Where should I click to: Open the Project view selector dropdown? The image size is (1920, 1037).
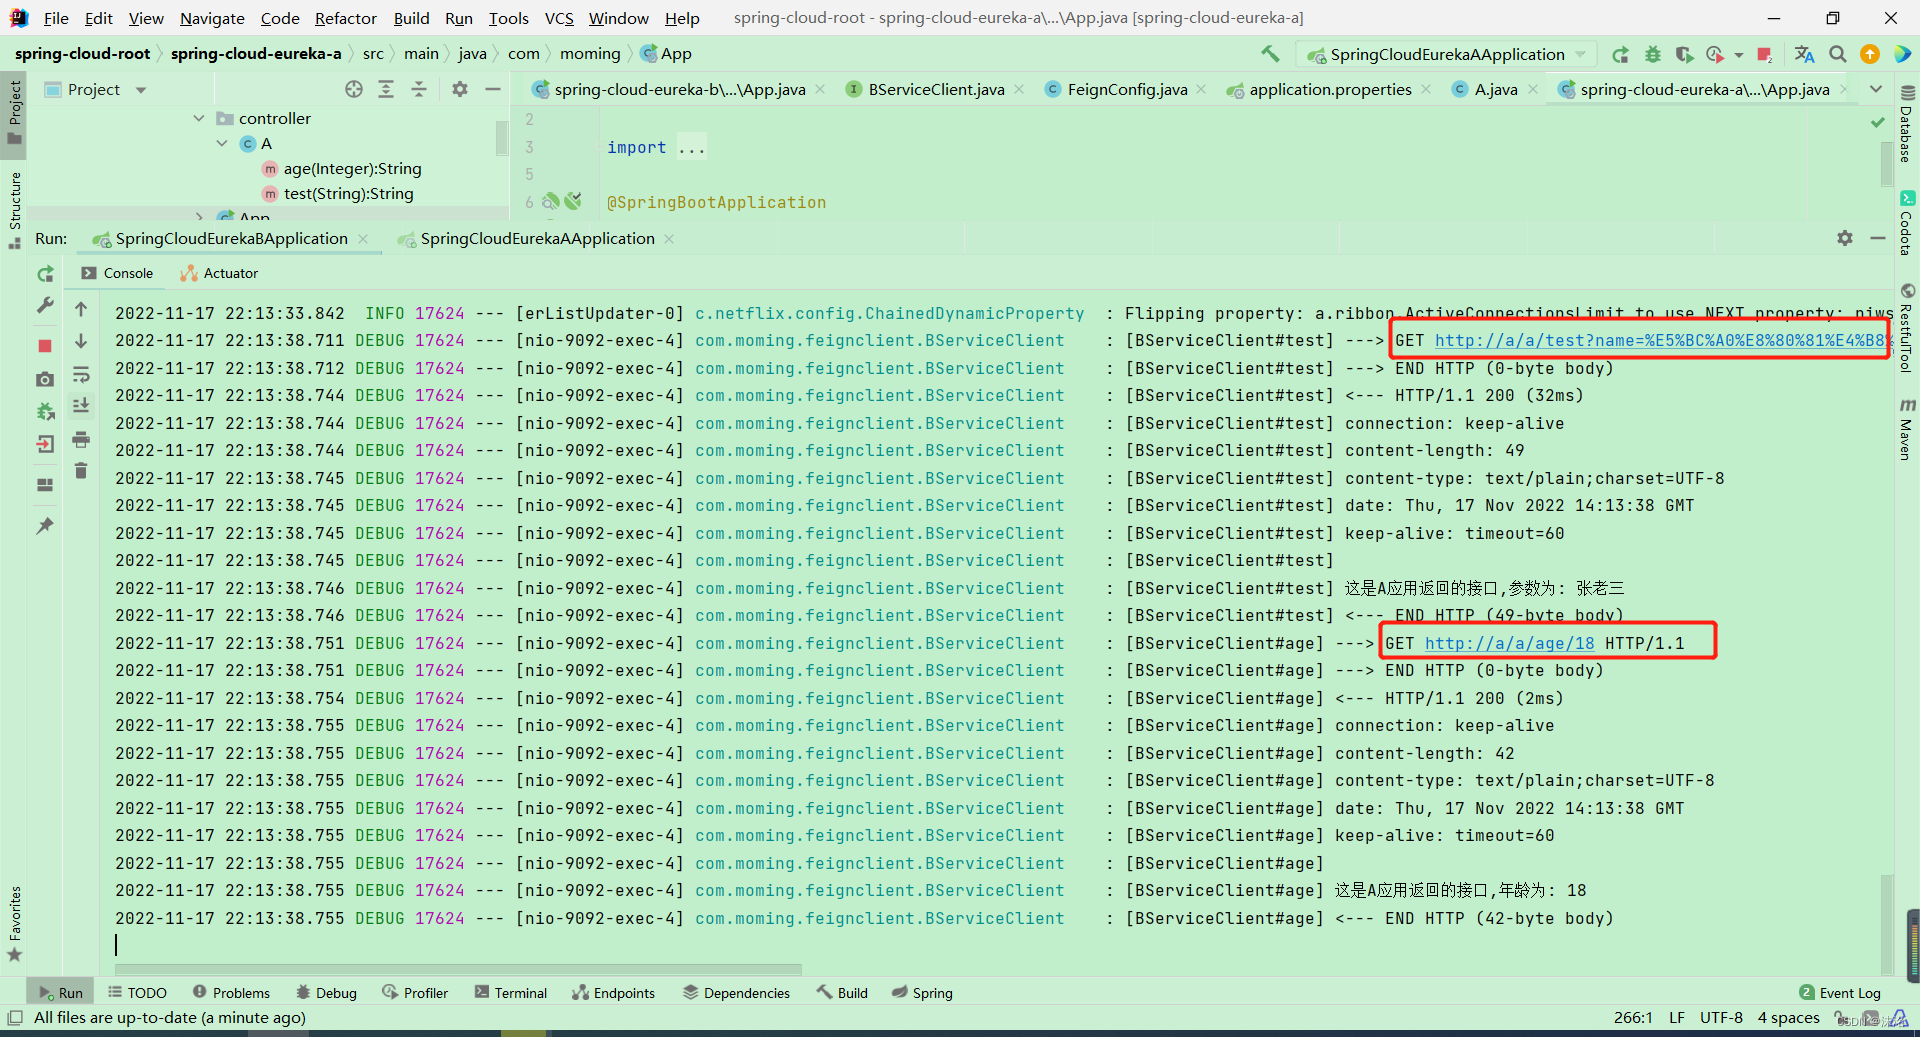click(x=141, y=89)
